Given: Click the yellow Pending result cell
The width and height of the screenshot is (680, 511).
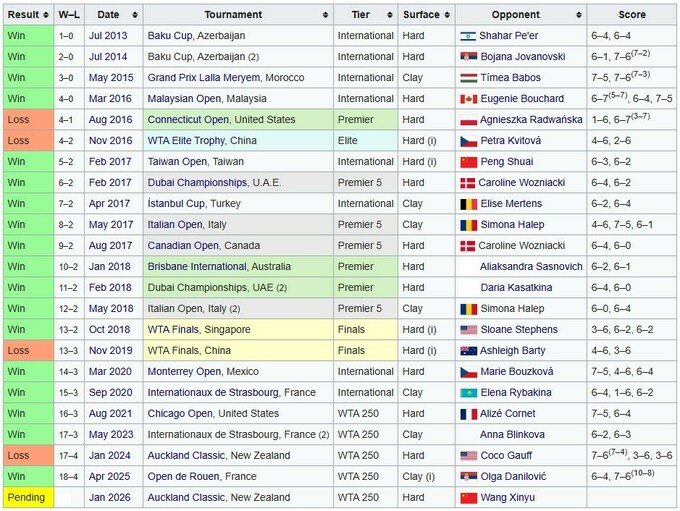Looking at the screenshot, I should pyautogui.click(x=27, y=498).
